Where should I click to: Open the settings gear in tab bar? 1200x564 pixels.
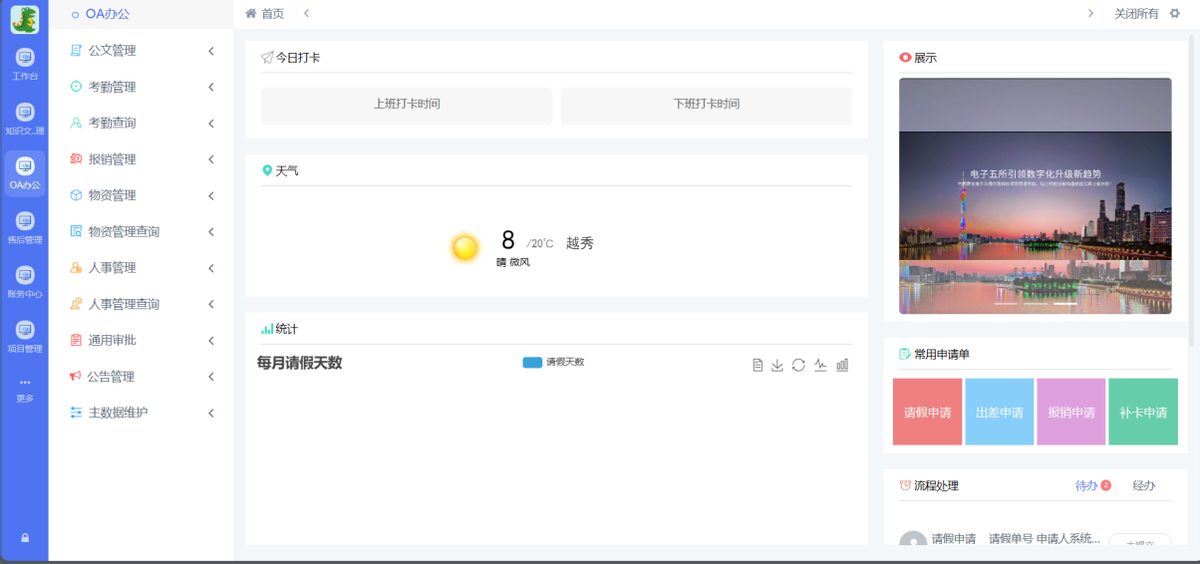click(1175, 14)
